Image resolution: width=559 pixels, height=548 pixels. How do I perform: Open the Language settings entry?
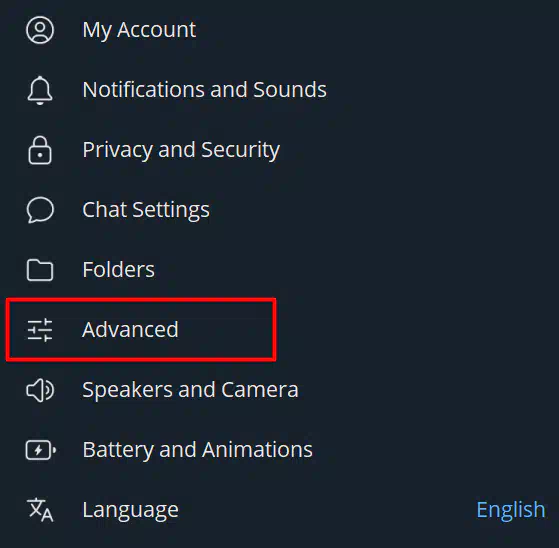[280, 509]
